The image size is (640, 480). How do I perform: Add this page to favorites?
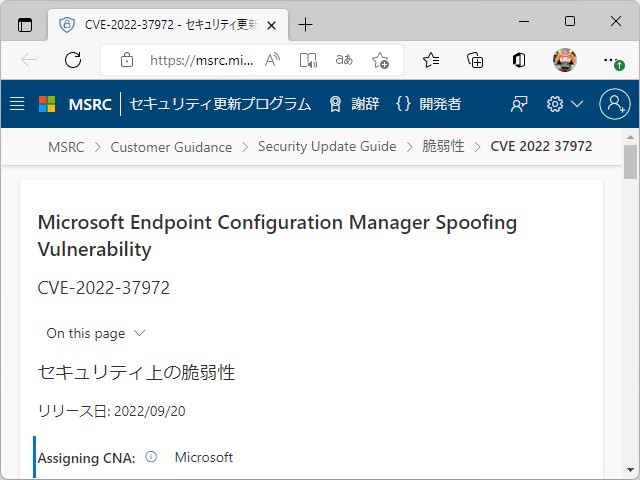380,60
